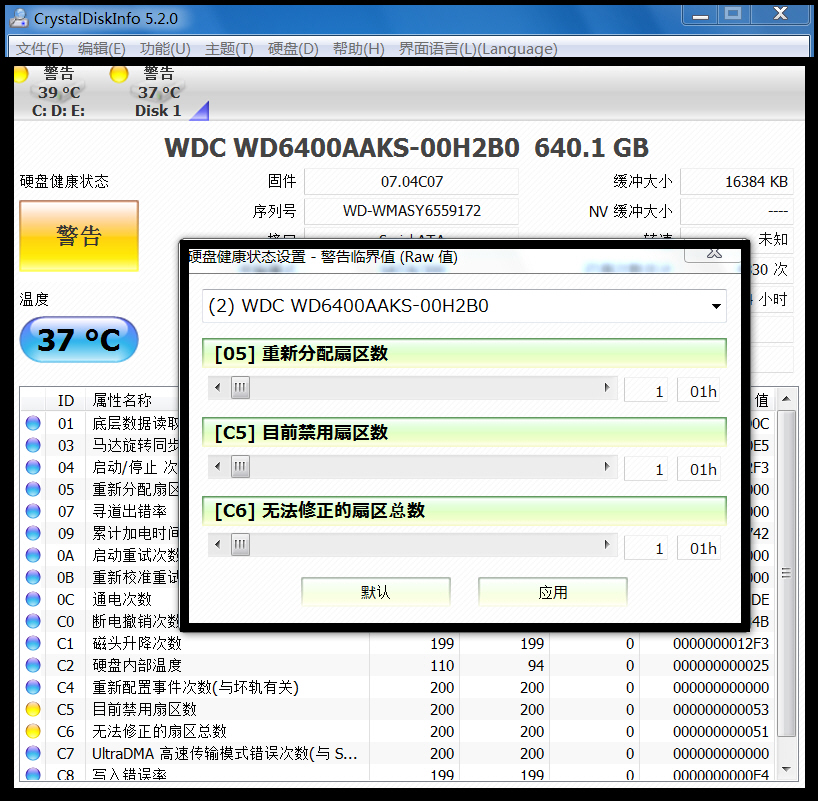Click the yellow status dot for attribute C5

[33, 709]
